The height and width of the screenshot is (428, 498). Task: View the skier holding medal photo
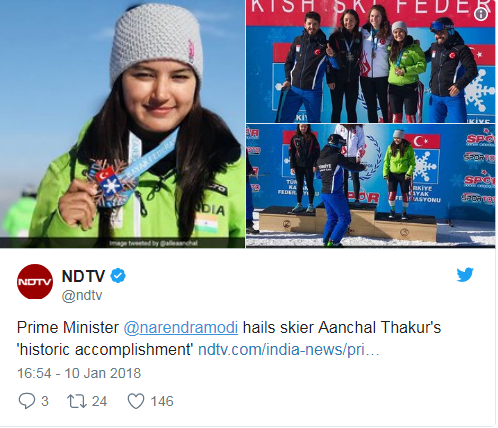click(x=122, y=124)
